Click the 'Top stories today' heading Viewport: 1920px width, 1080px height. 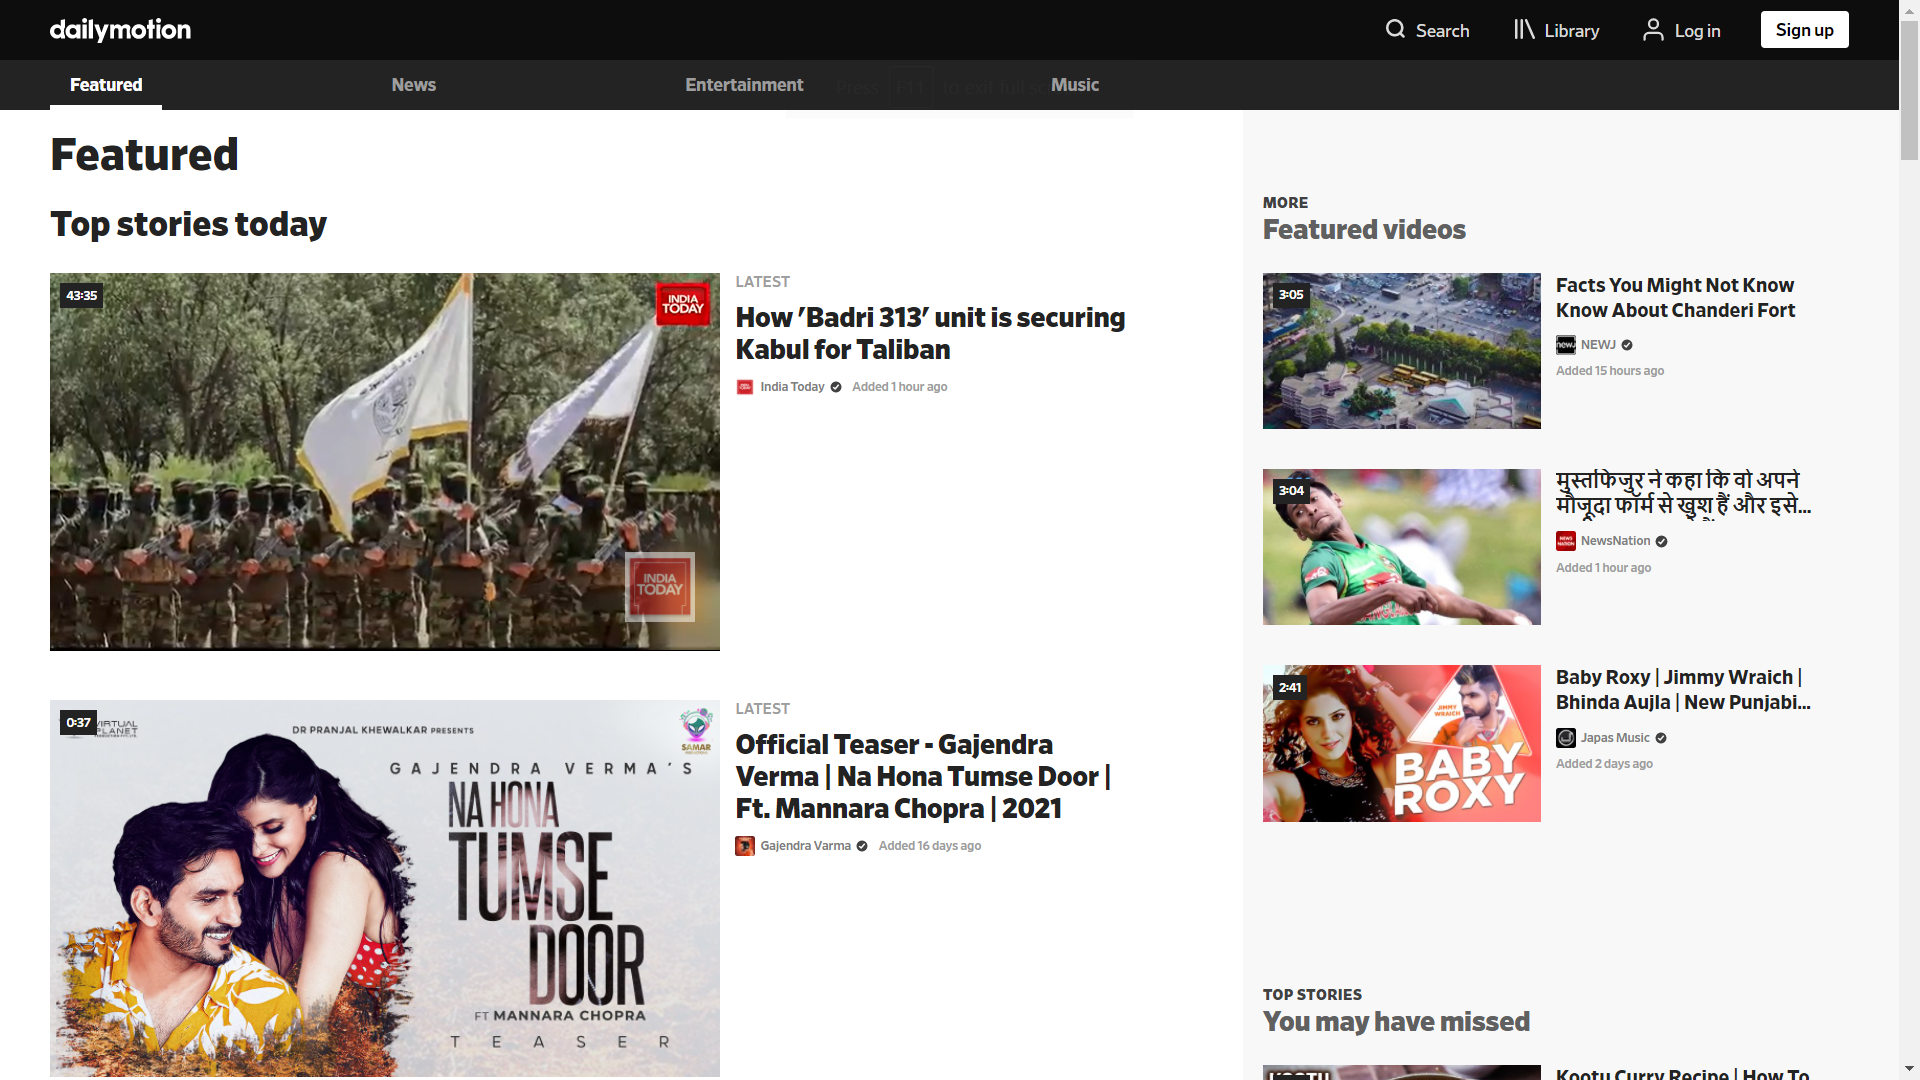pyautogui.click(x=188, y=224)
